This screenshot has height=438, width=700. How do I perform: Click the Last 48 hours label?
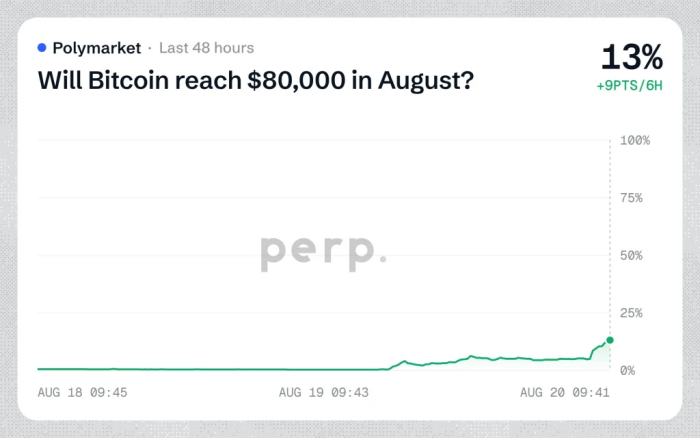tap(207, 48)
